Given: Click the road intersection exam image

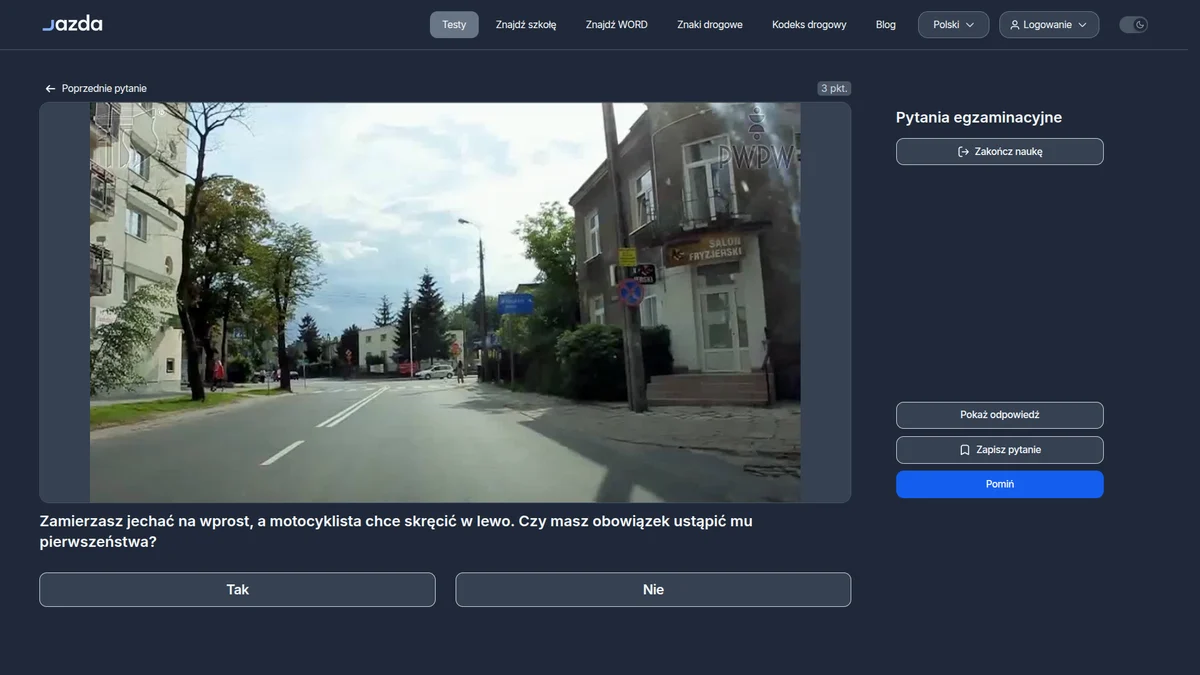Looking at the screenshot, I should (445, 302).
